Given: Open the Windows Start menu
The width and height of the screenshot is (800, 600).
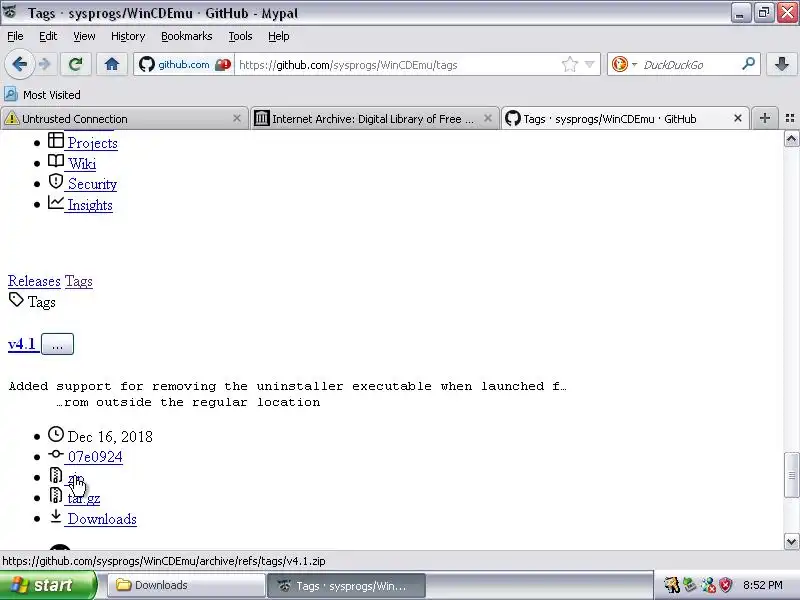Looking at the screenshot, I should (47, 585).
